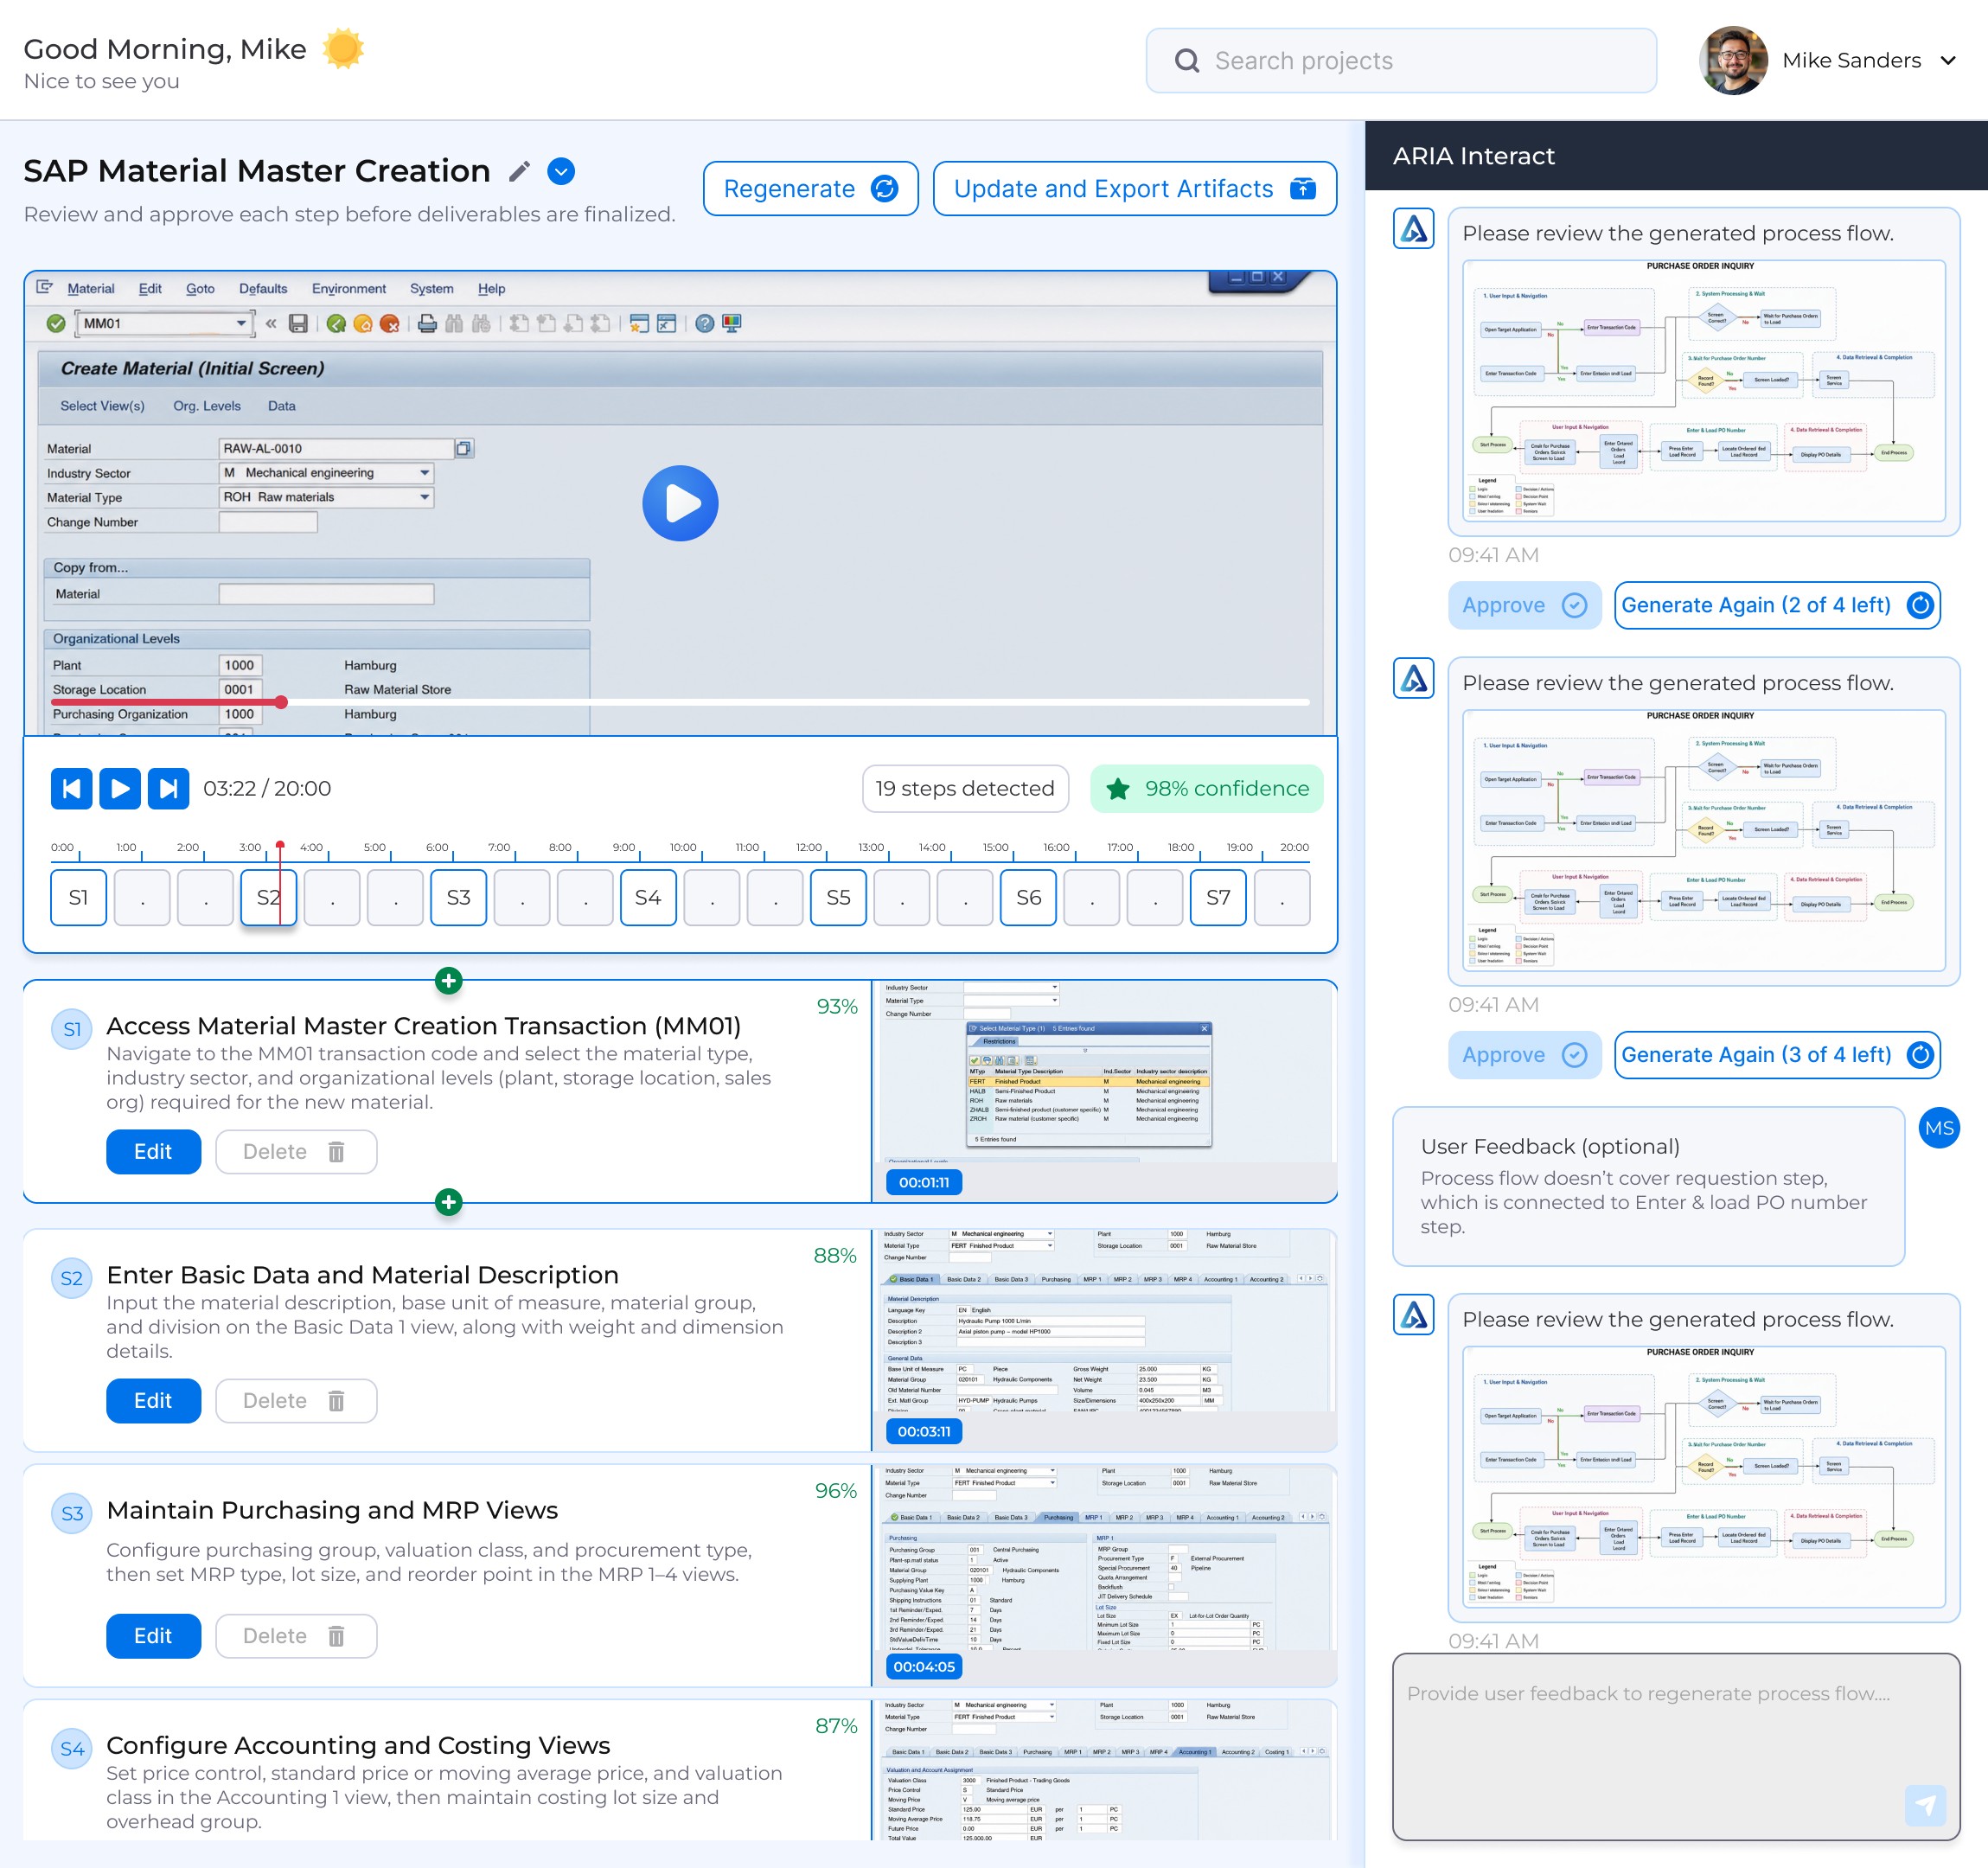This screenshot has height=1868, width=1988.
Task: Delete step S1 Access Material Master Creation
Action: tap(296, 1151)
